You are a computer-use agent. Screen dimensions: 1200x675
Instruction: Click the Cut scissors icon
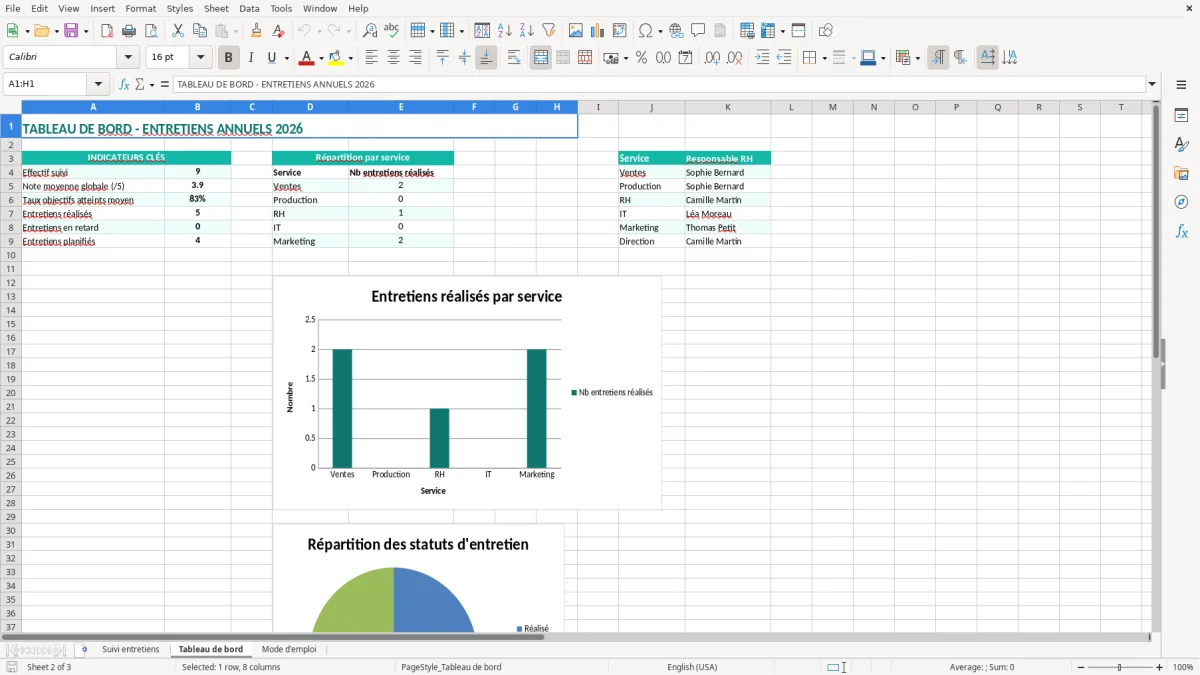click(x=178, y=31)
